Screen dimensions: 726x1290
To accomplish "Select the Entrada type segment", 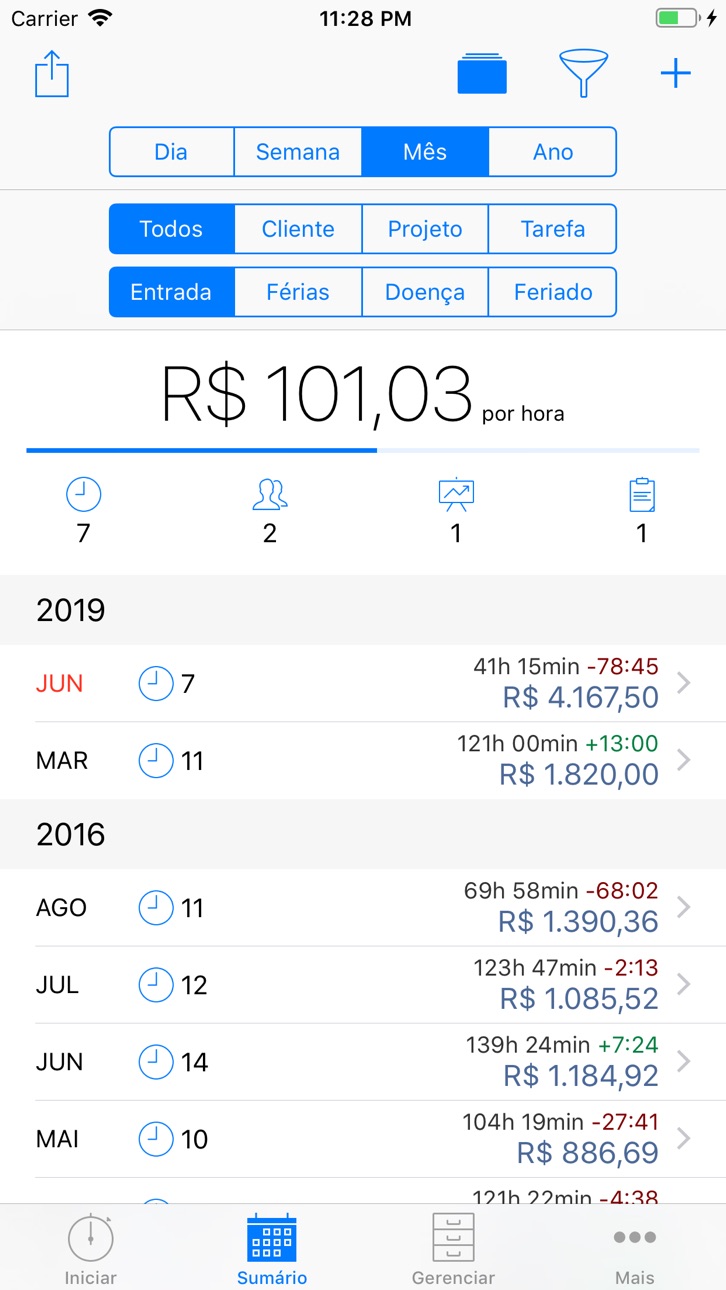I will click(171, 292).
